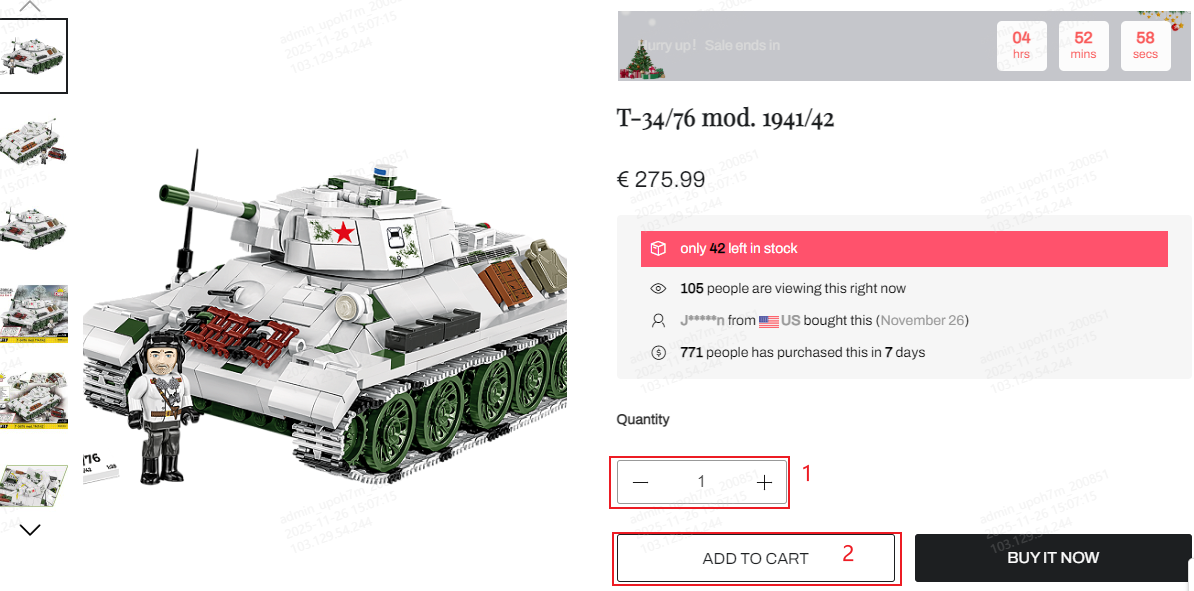Click the quantity number field

tap(701, 481)
